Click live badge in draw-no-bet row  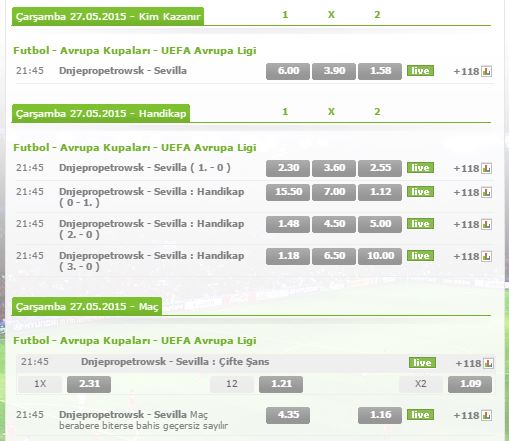click(420, 415)
